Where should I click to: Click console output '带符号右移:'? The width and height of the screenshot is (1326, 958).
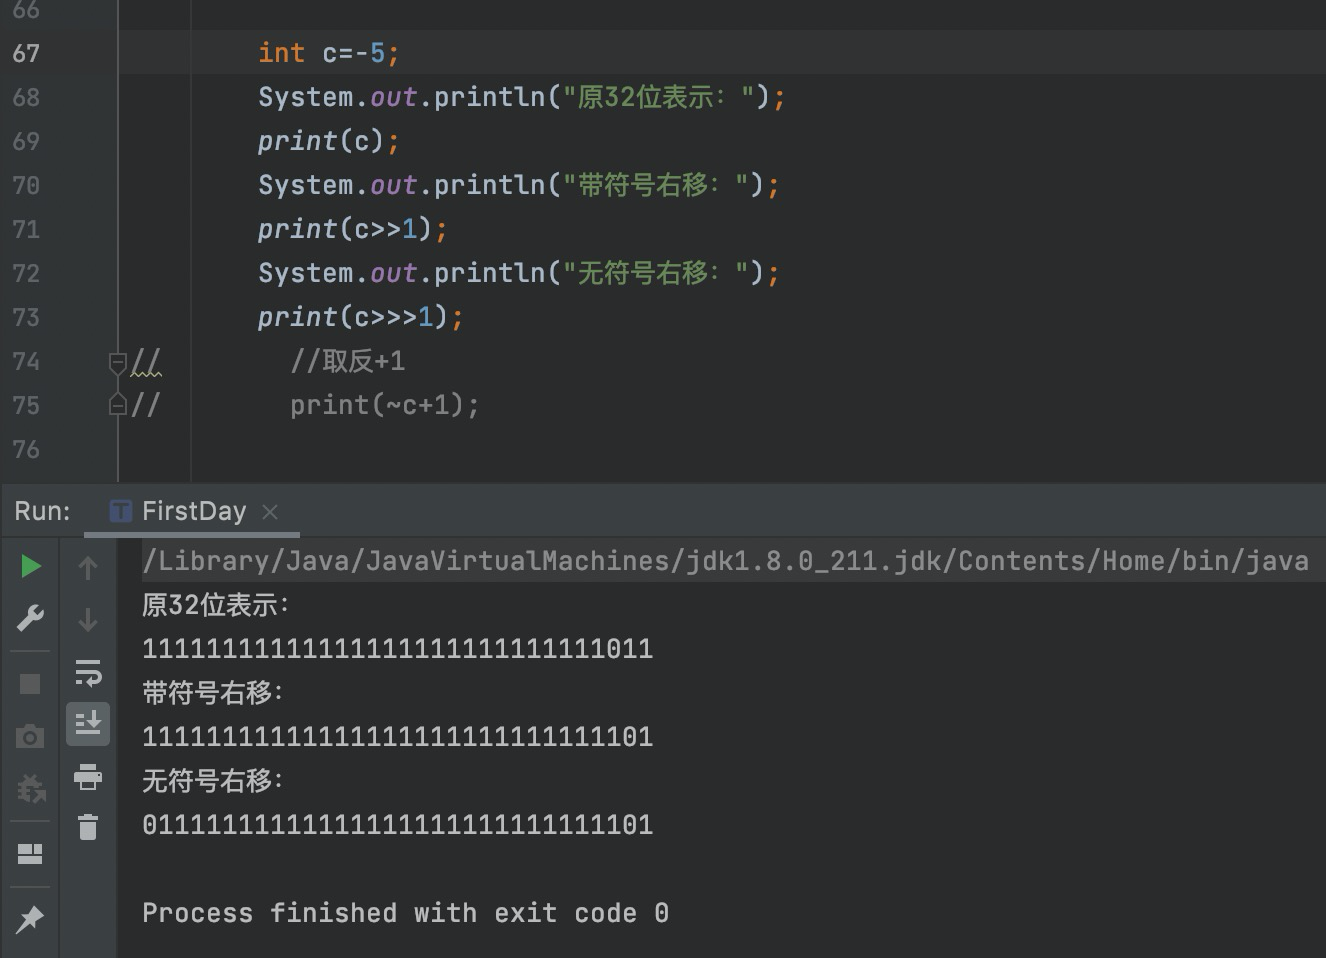(213, 692)
